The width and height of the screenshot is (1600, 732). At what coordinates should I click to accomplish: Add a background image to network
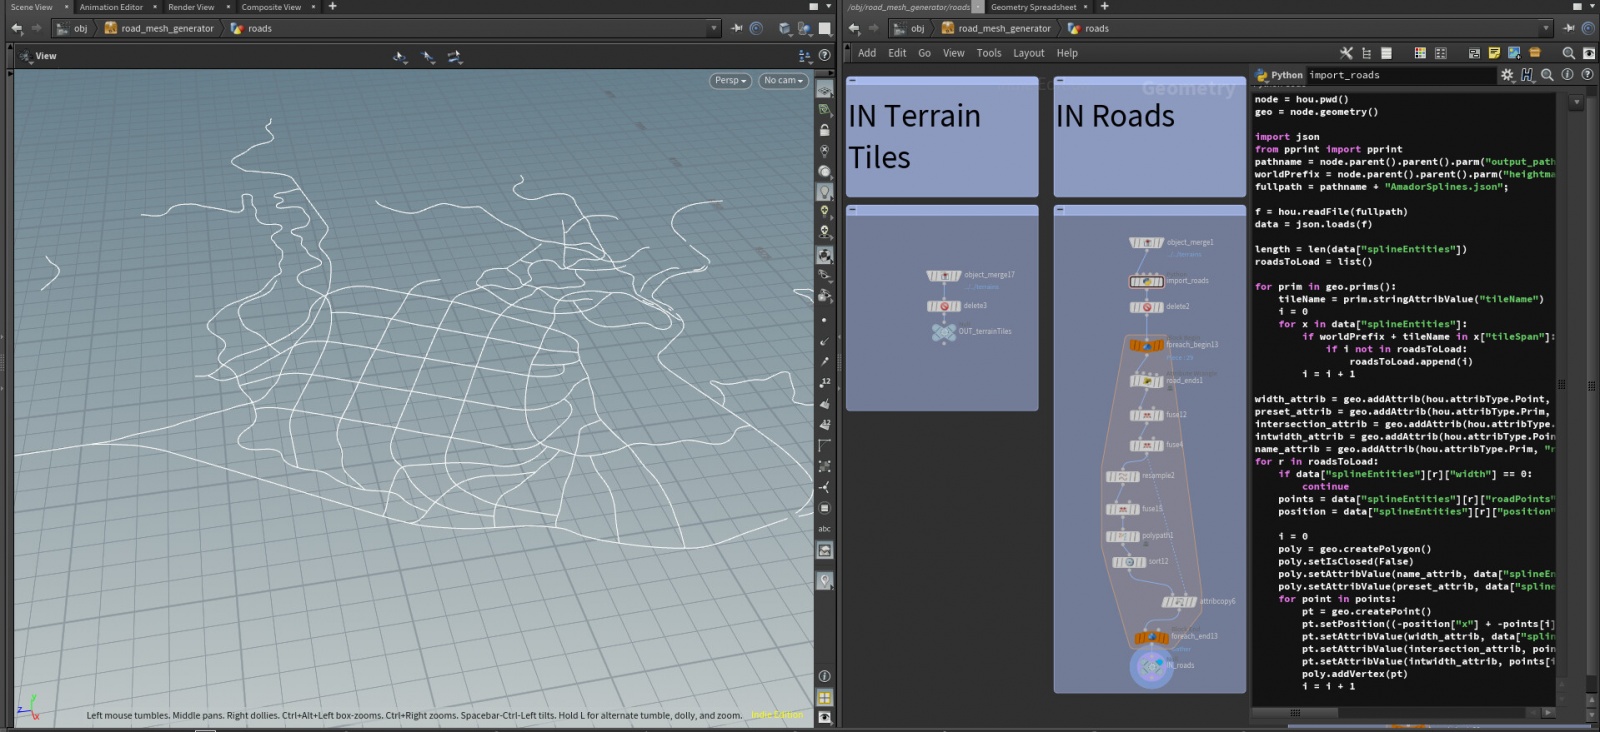[x=1514, y=53]
